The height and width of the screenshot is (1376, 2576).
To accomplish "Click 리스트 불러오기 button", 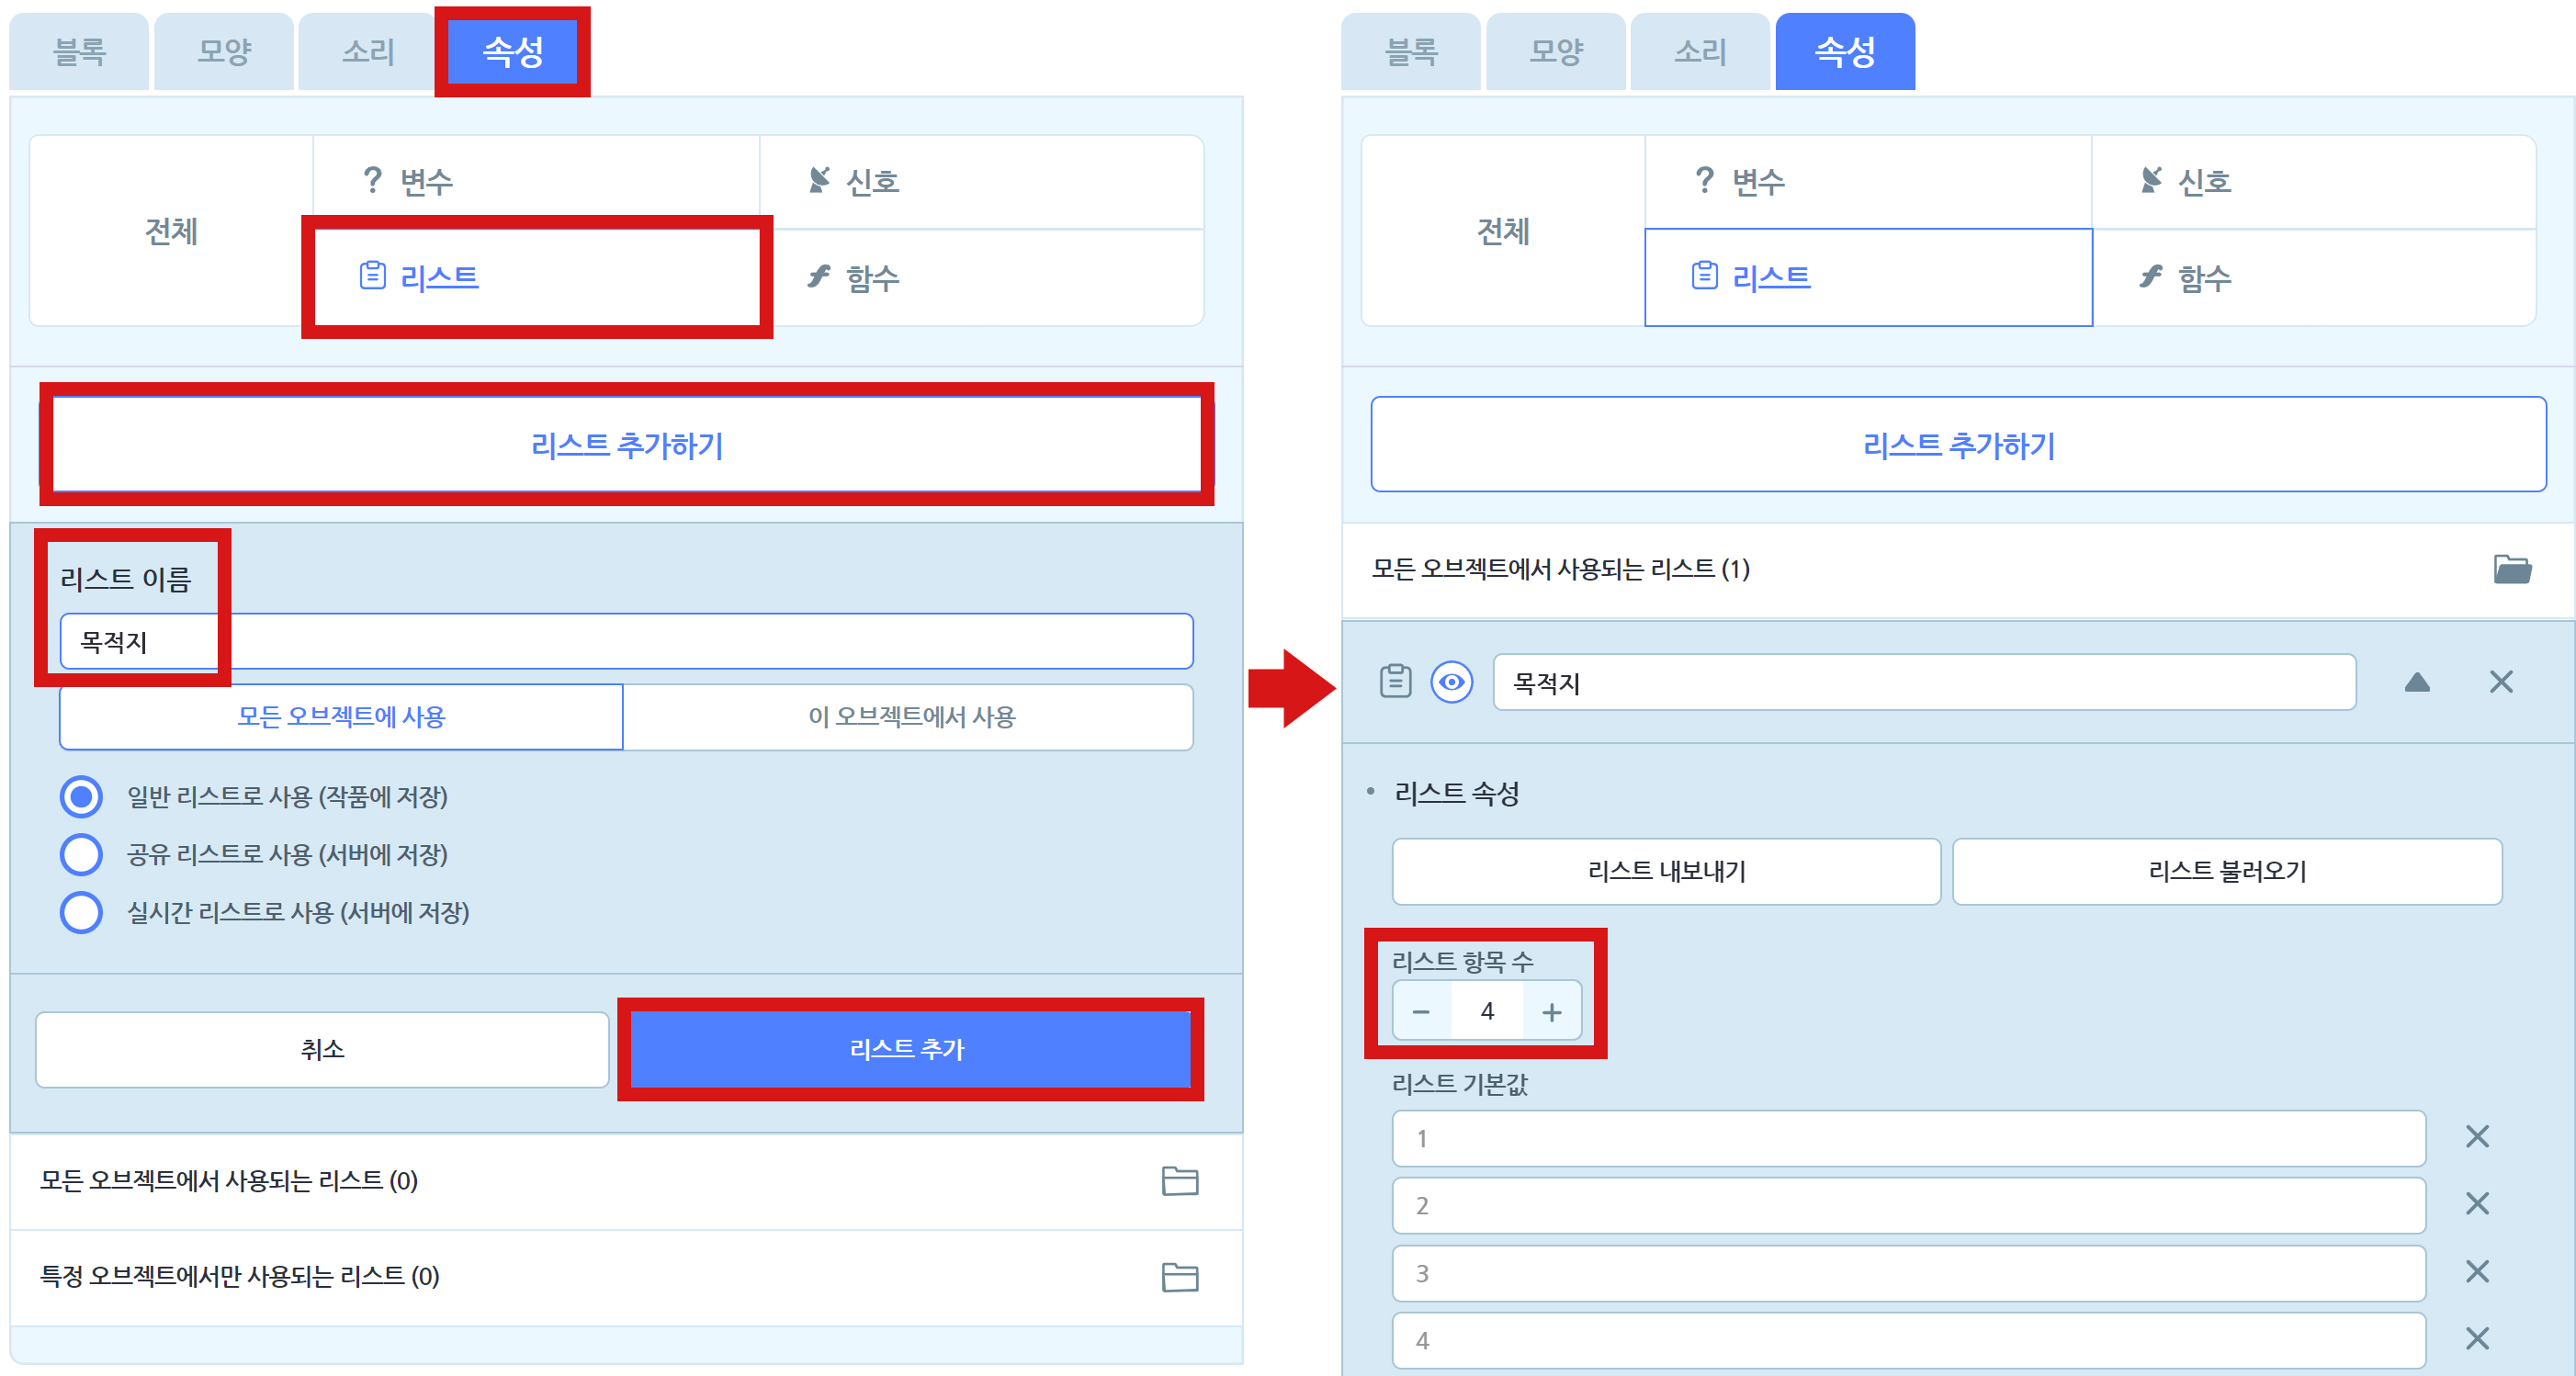I will pyautogui.click(x=2227, y=871).
